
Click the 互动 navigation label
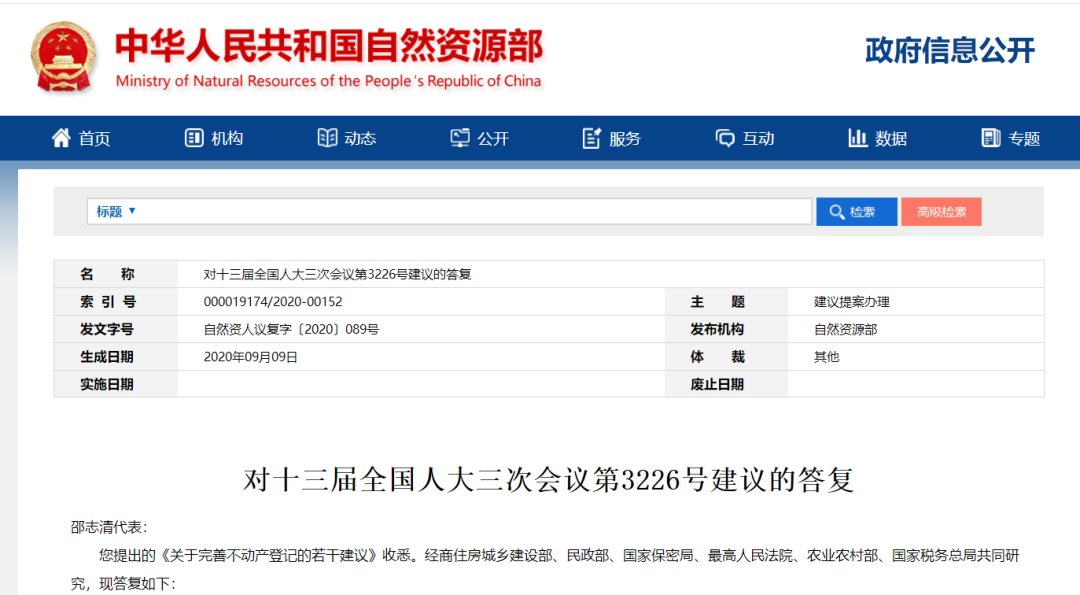click(758, 139)
